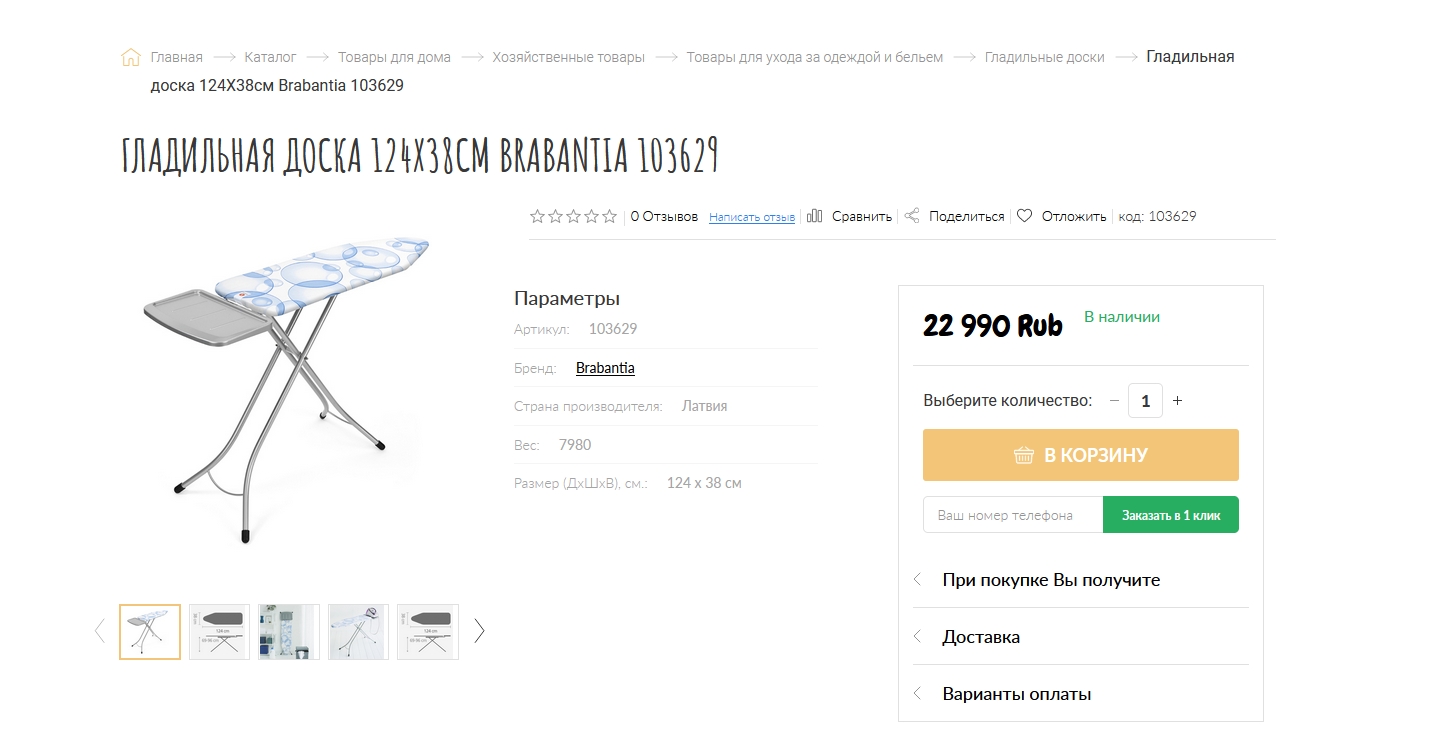Decrease quantity with minus sign
This screenshot has height=756, width=1445.
click(1114, 401)
